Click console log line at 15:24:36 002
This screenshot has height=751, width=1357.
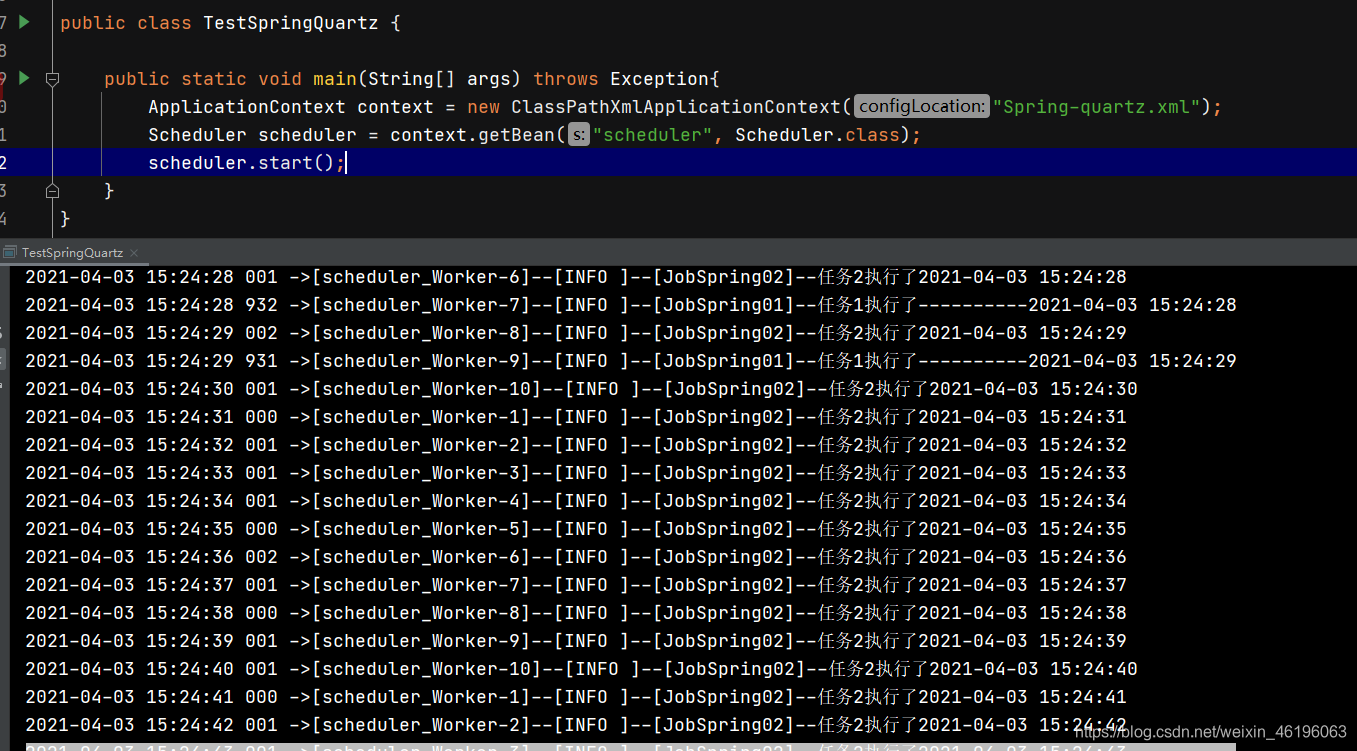tap(576, 557)
